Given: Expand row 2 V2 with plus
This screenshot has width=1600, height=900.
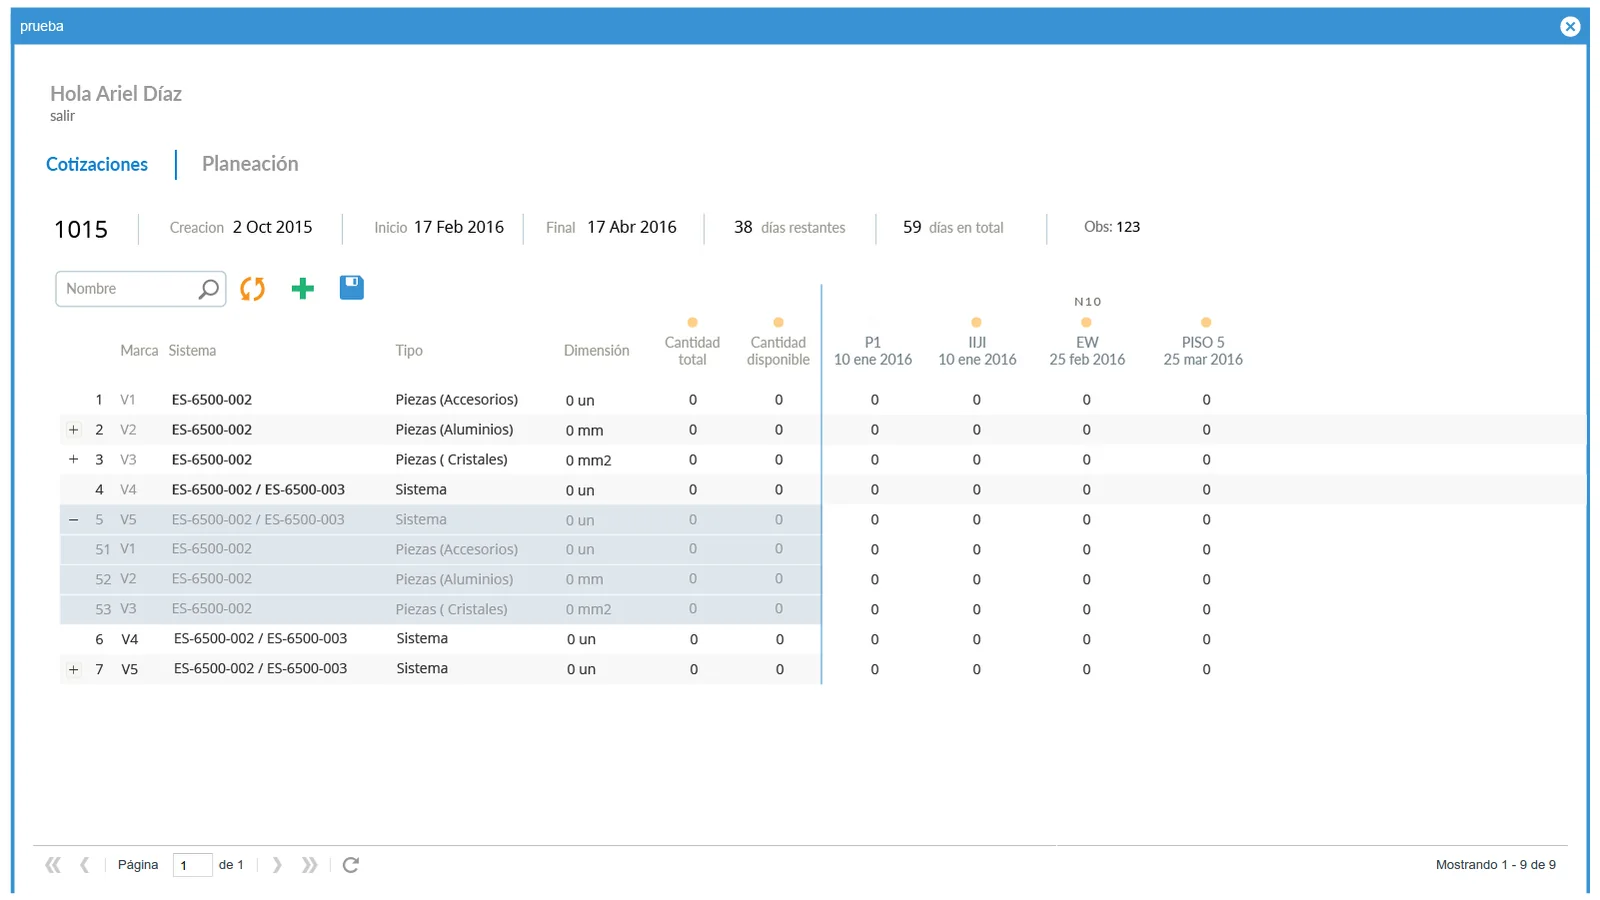Looking at the screenshot, I should tap(73, 430).
